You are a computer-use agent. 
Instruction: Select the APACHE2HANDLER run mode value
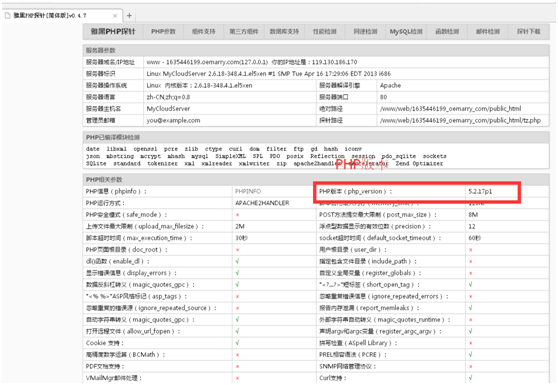pos(262,203)
